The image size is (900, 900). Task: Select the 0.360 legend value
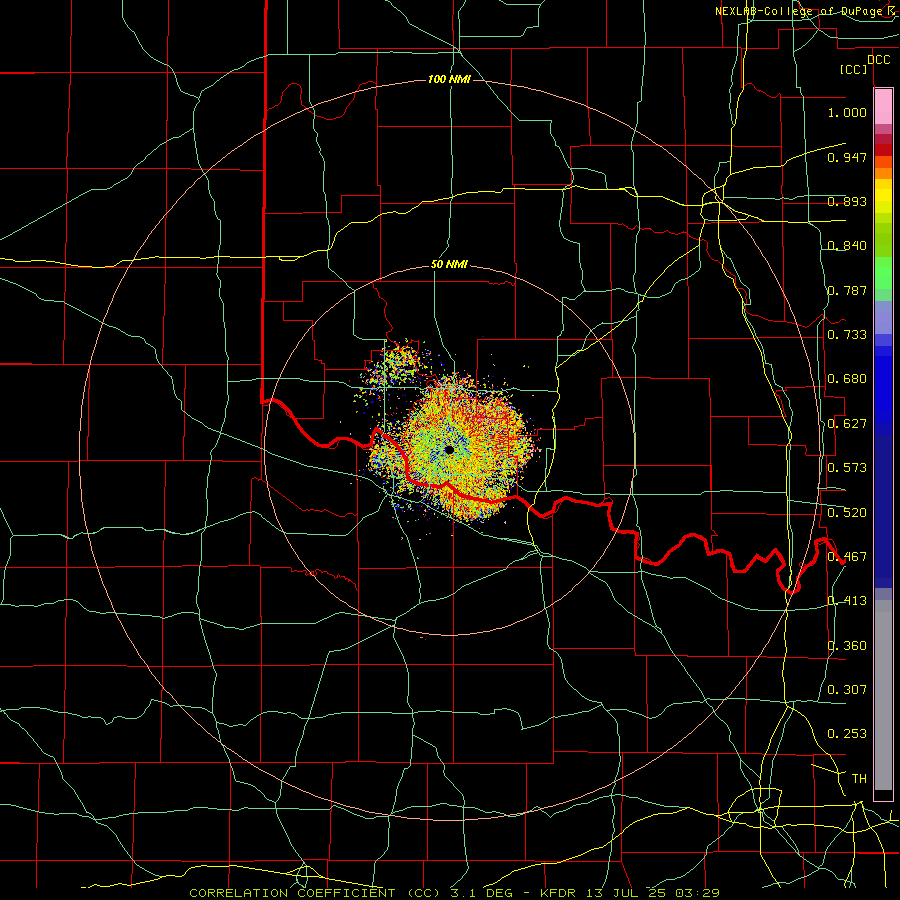847,646
